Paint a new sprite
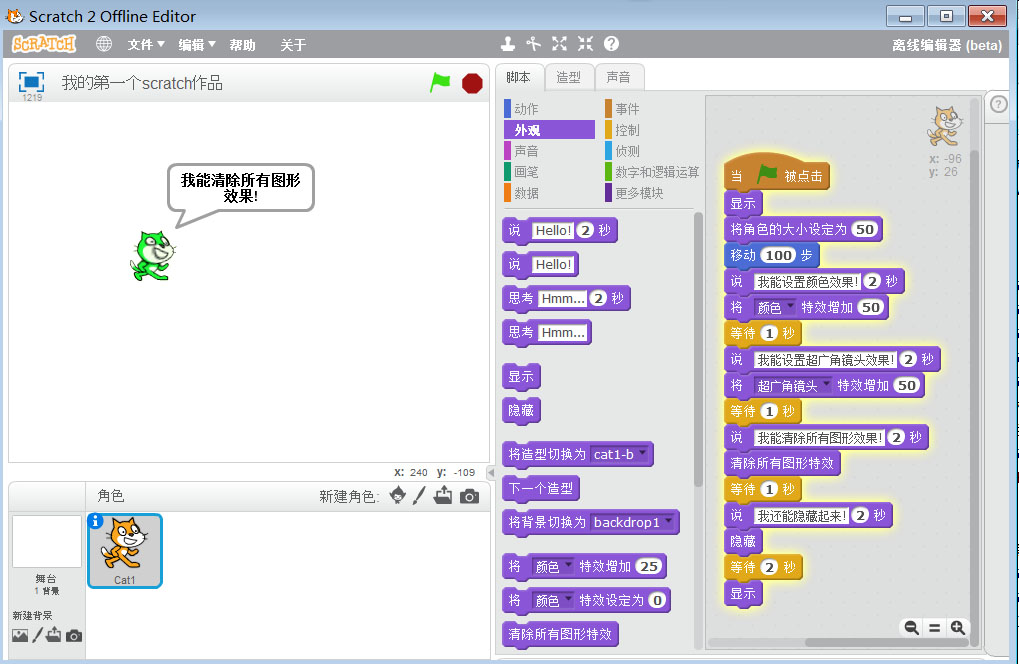This screenshot has height=664, width=1019. [x=419, y=496]
